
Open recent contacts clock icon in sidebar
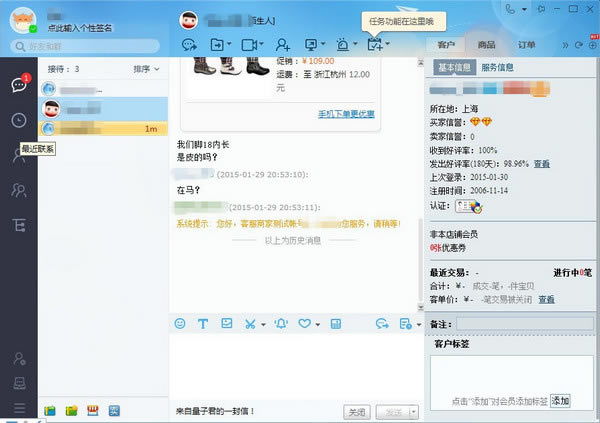(18, 120)
